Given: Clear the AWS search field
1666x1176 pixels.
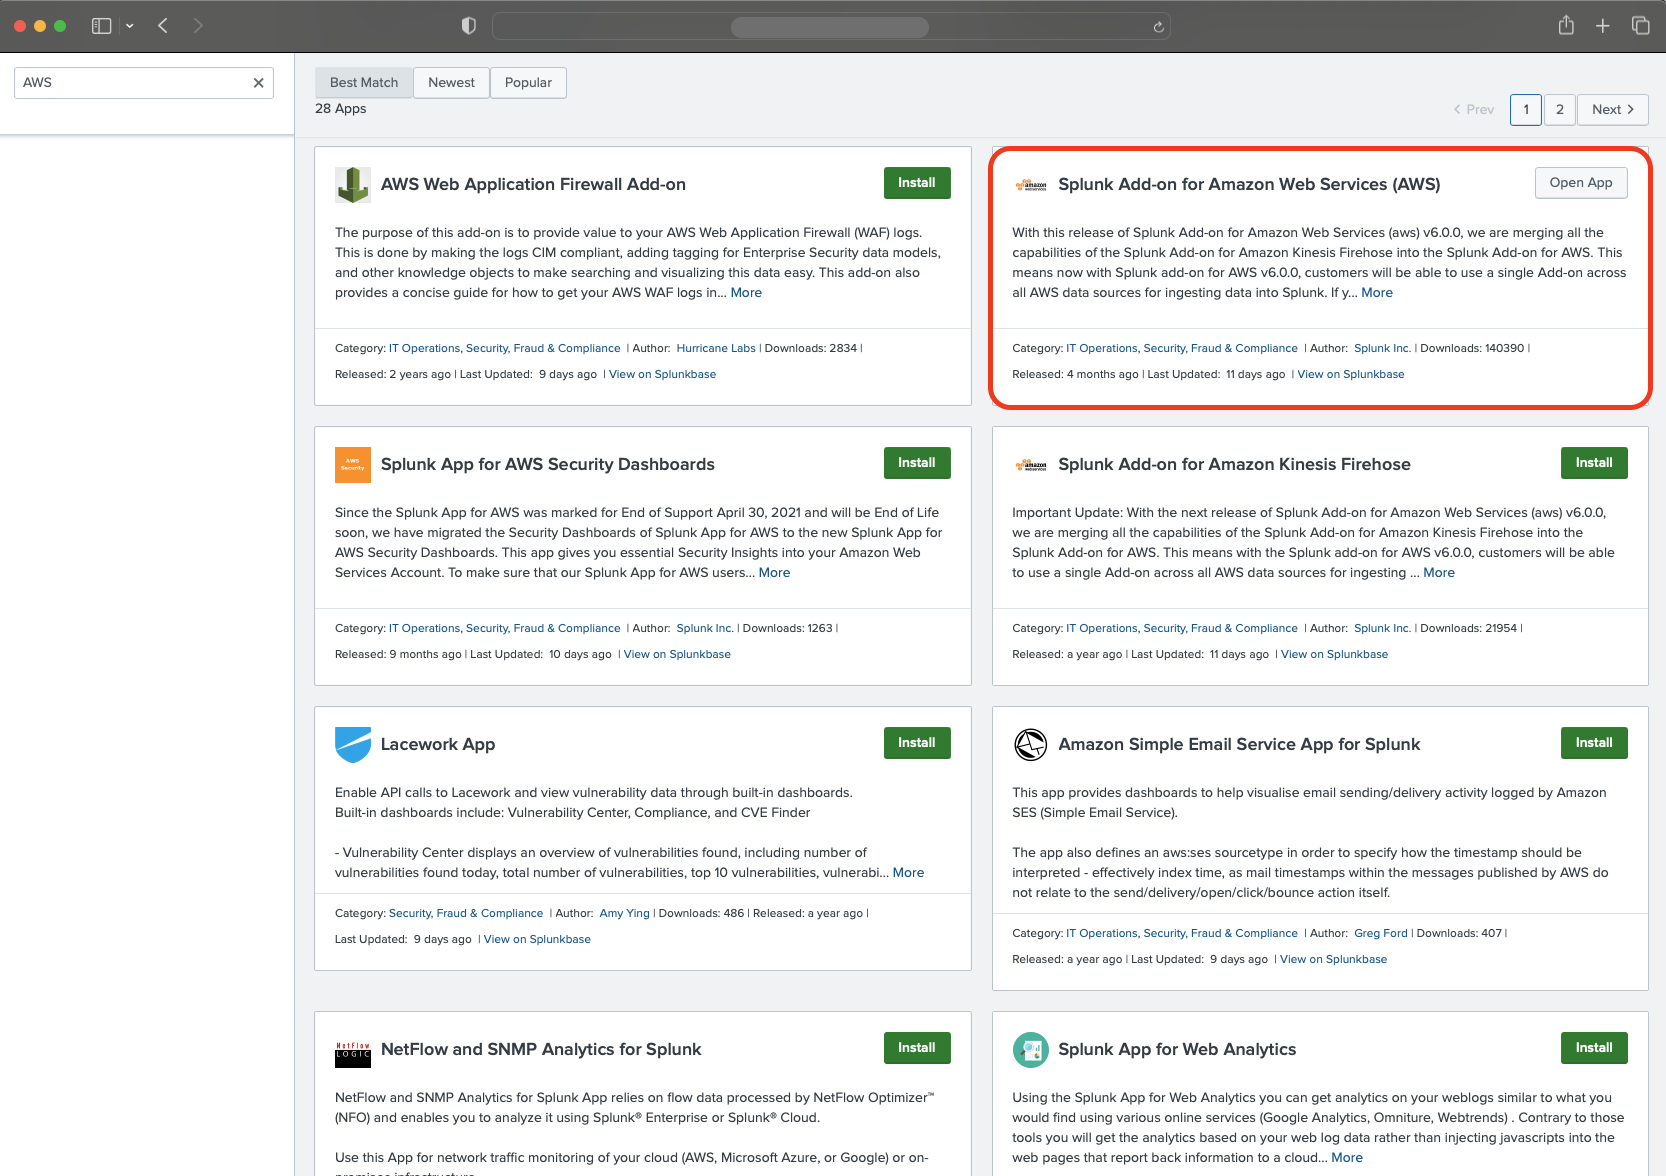Looking at the screenshot, I should click(258, 83).
